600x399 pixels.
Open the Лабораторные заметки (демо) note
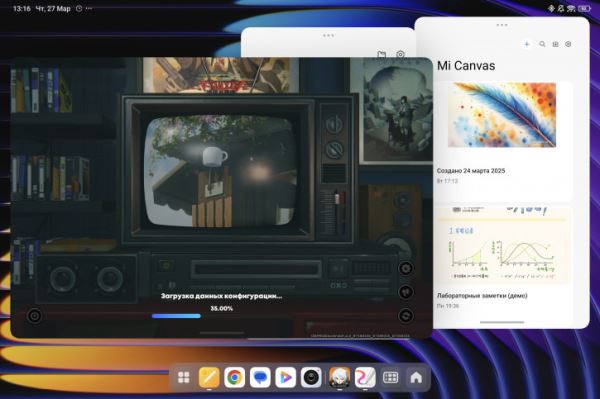click(482, 296)
